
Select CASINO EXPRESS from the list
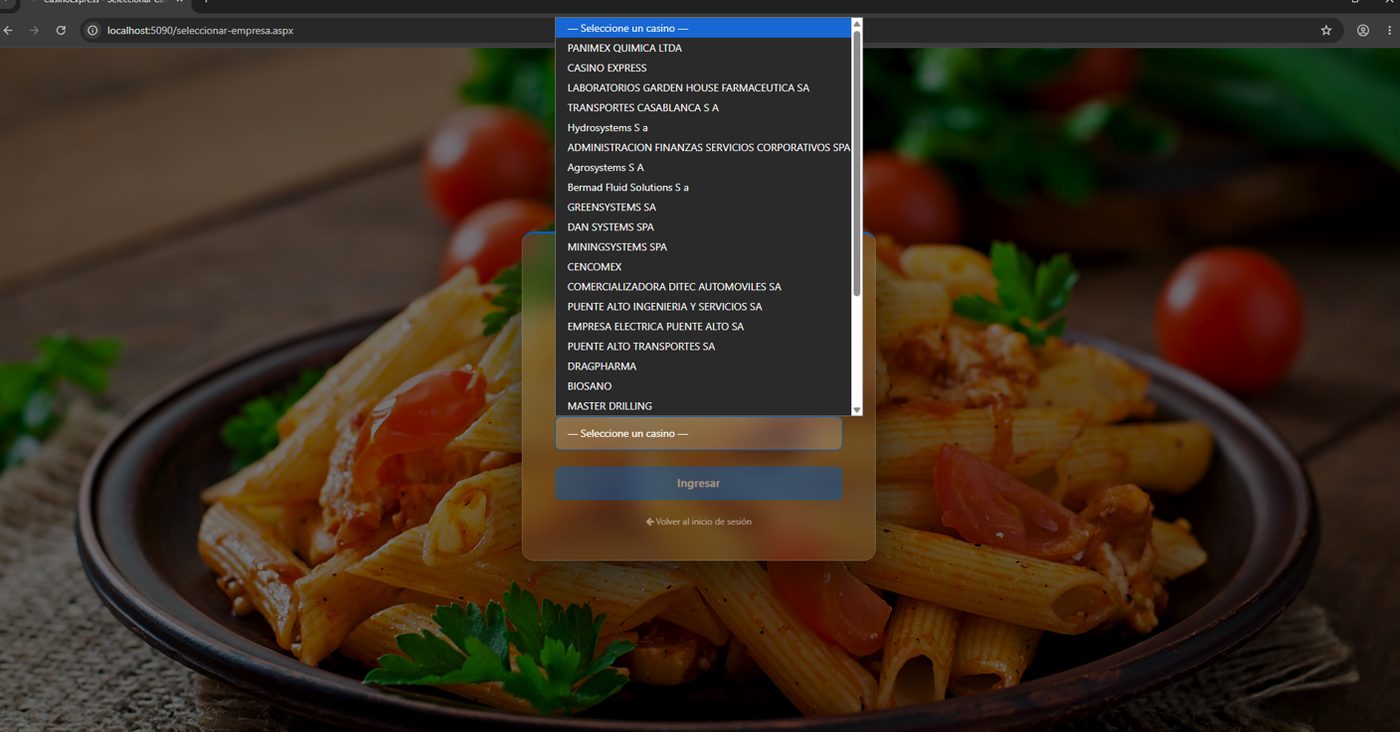pos(703,68)
